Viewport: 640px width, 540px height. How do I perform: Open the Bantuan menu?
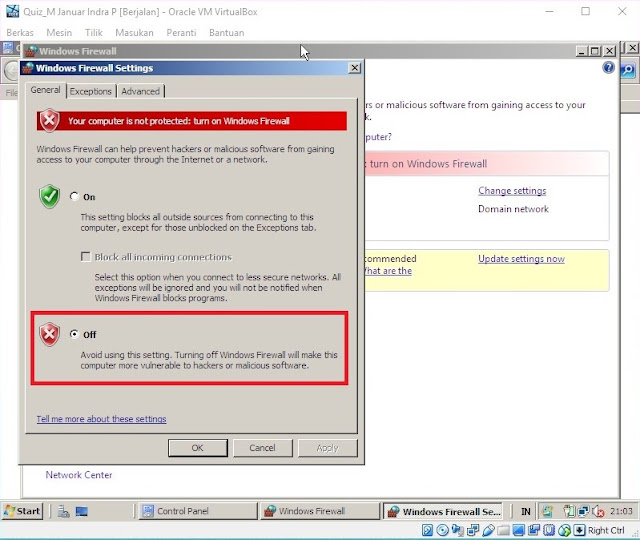click(227, 33)
